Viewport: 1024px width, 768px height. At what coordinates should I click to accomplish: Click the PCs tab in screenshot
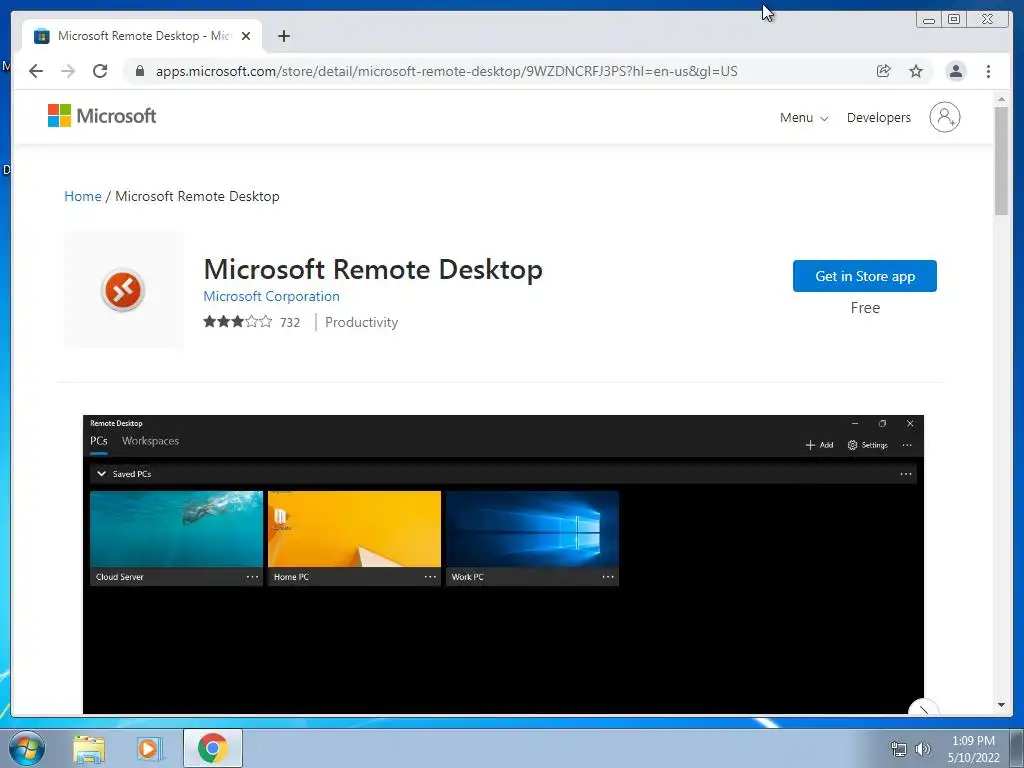coord(99,441)
